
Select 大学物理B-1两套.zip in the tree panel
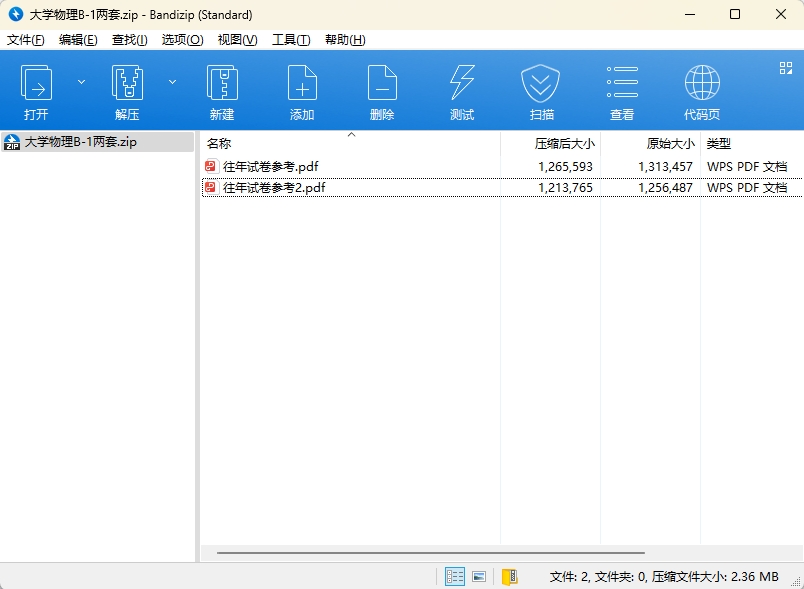pyautogui.click(x=97, y=142)
